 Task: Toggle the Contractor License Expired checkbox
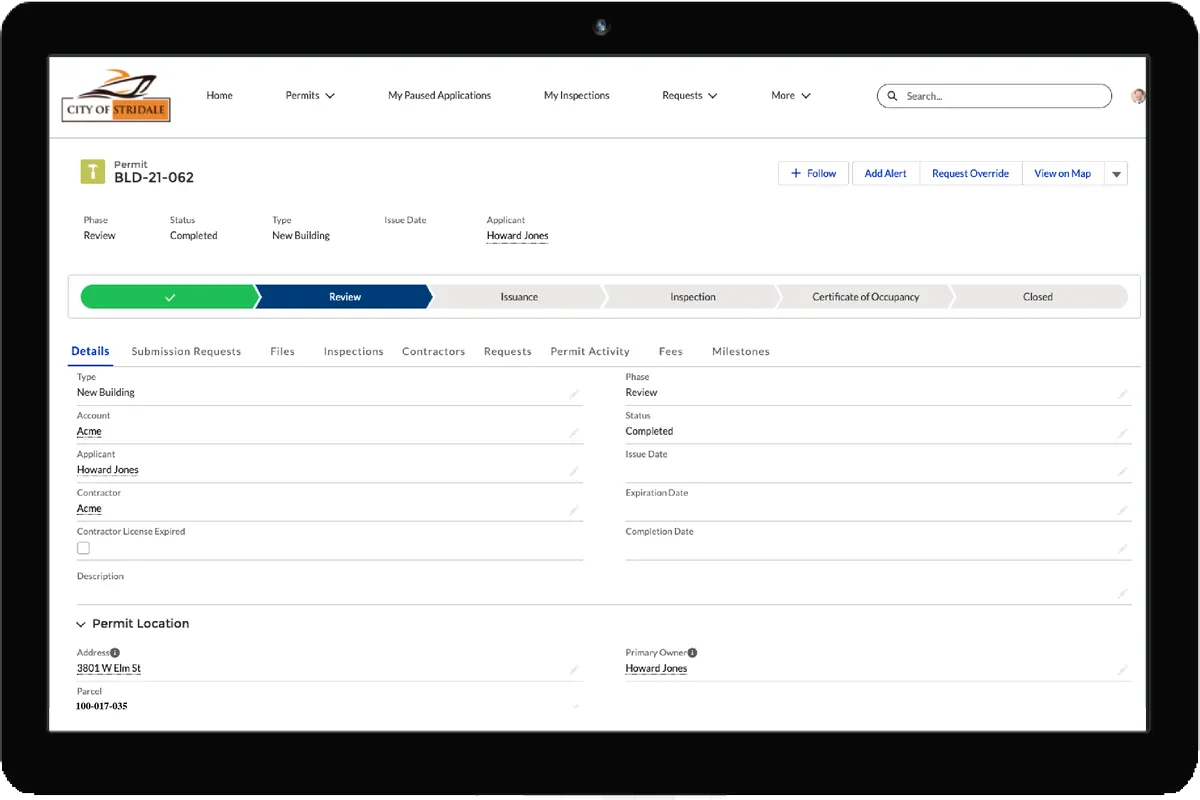click(83, 548)
